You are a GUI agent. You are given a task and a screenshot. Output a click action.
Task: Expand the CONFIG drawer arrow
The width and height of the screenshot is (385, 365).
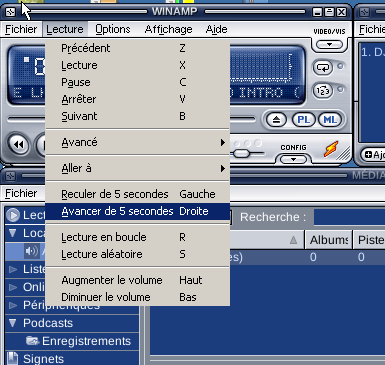click(293, 159)
